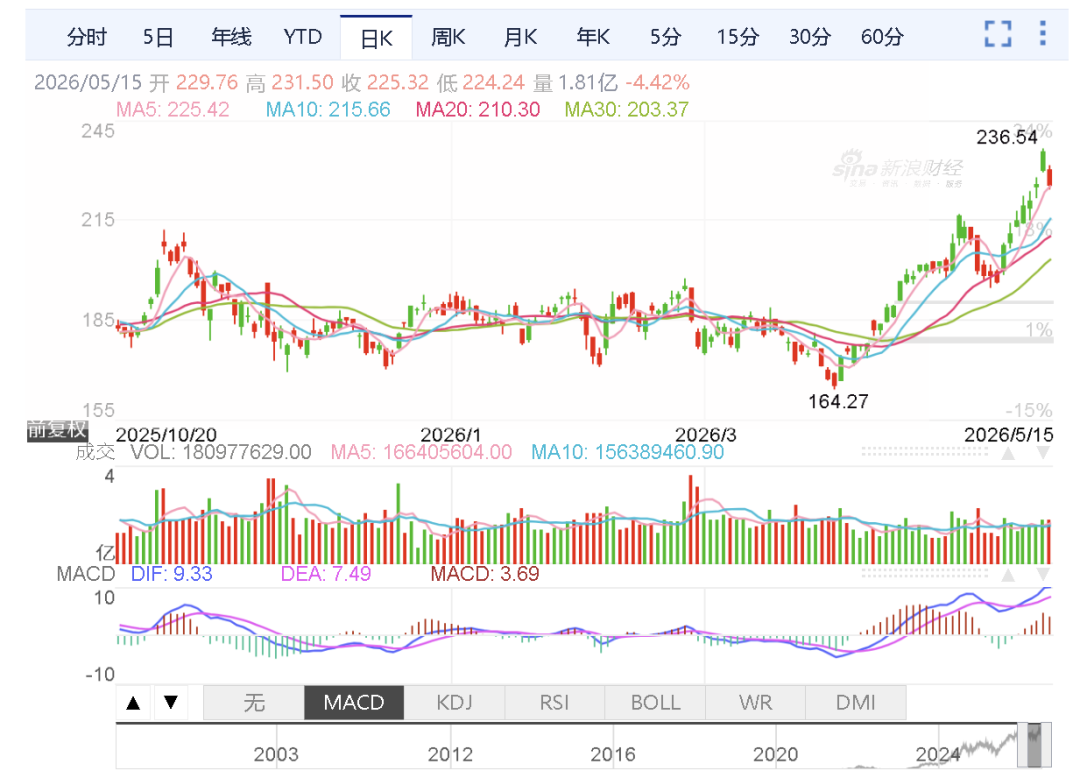Select 无 to disable the indicator

(x=253, y=703)
